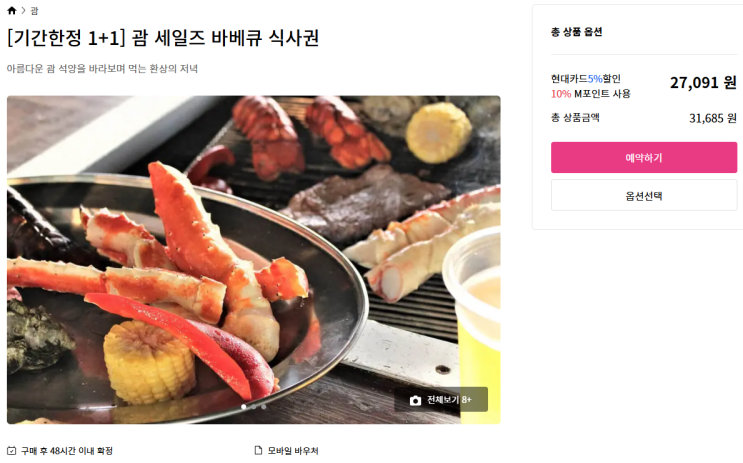The image size is (743, 463).
Task: Click the pink 예약하기 reserve button
Action: pyautogui.click(x=643, y=157)
